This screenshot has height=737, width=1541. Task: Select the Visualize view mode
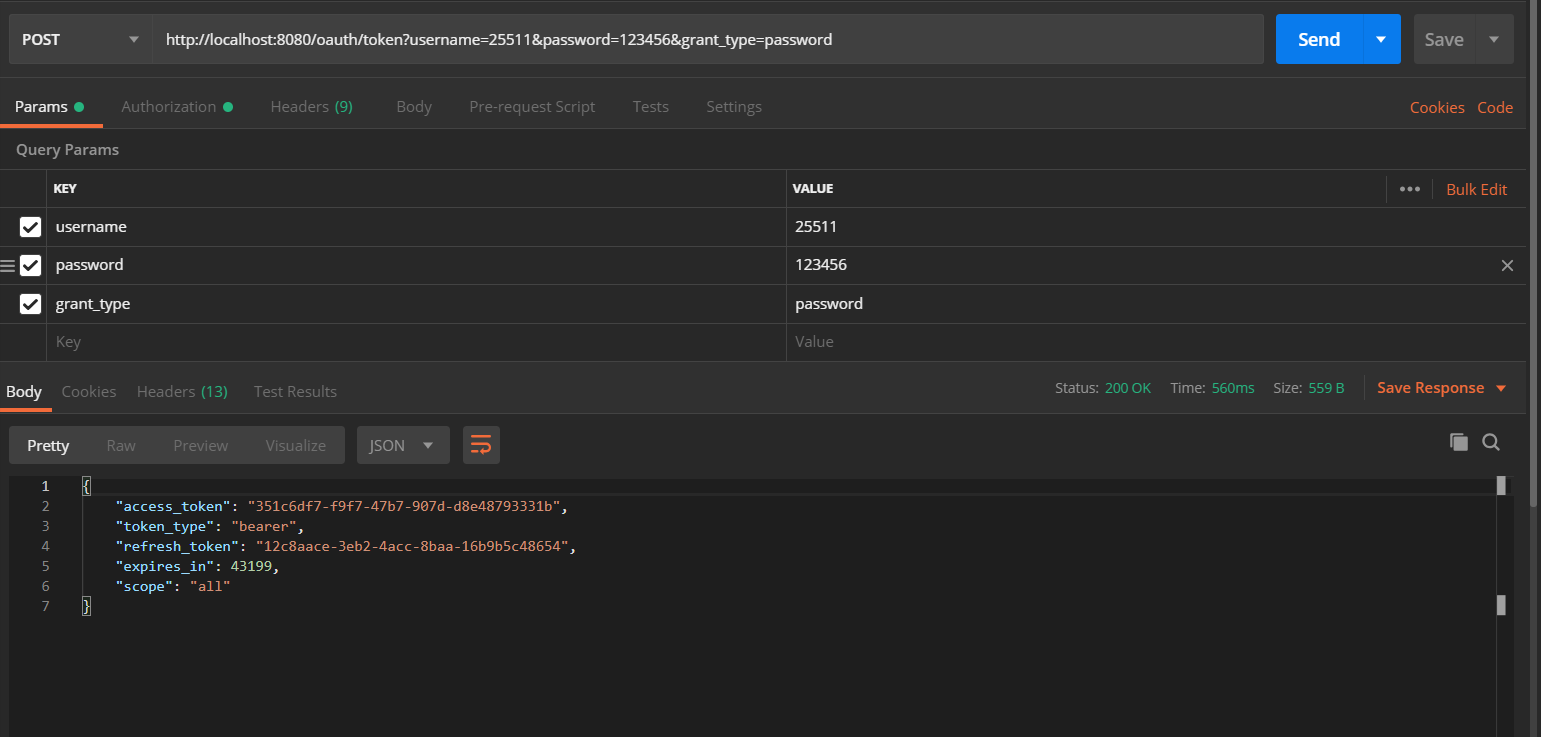[x=295, y=445]
